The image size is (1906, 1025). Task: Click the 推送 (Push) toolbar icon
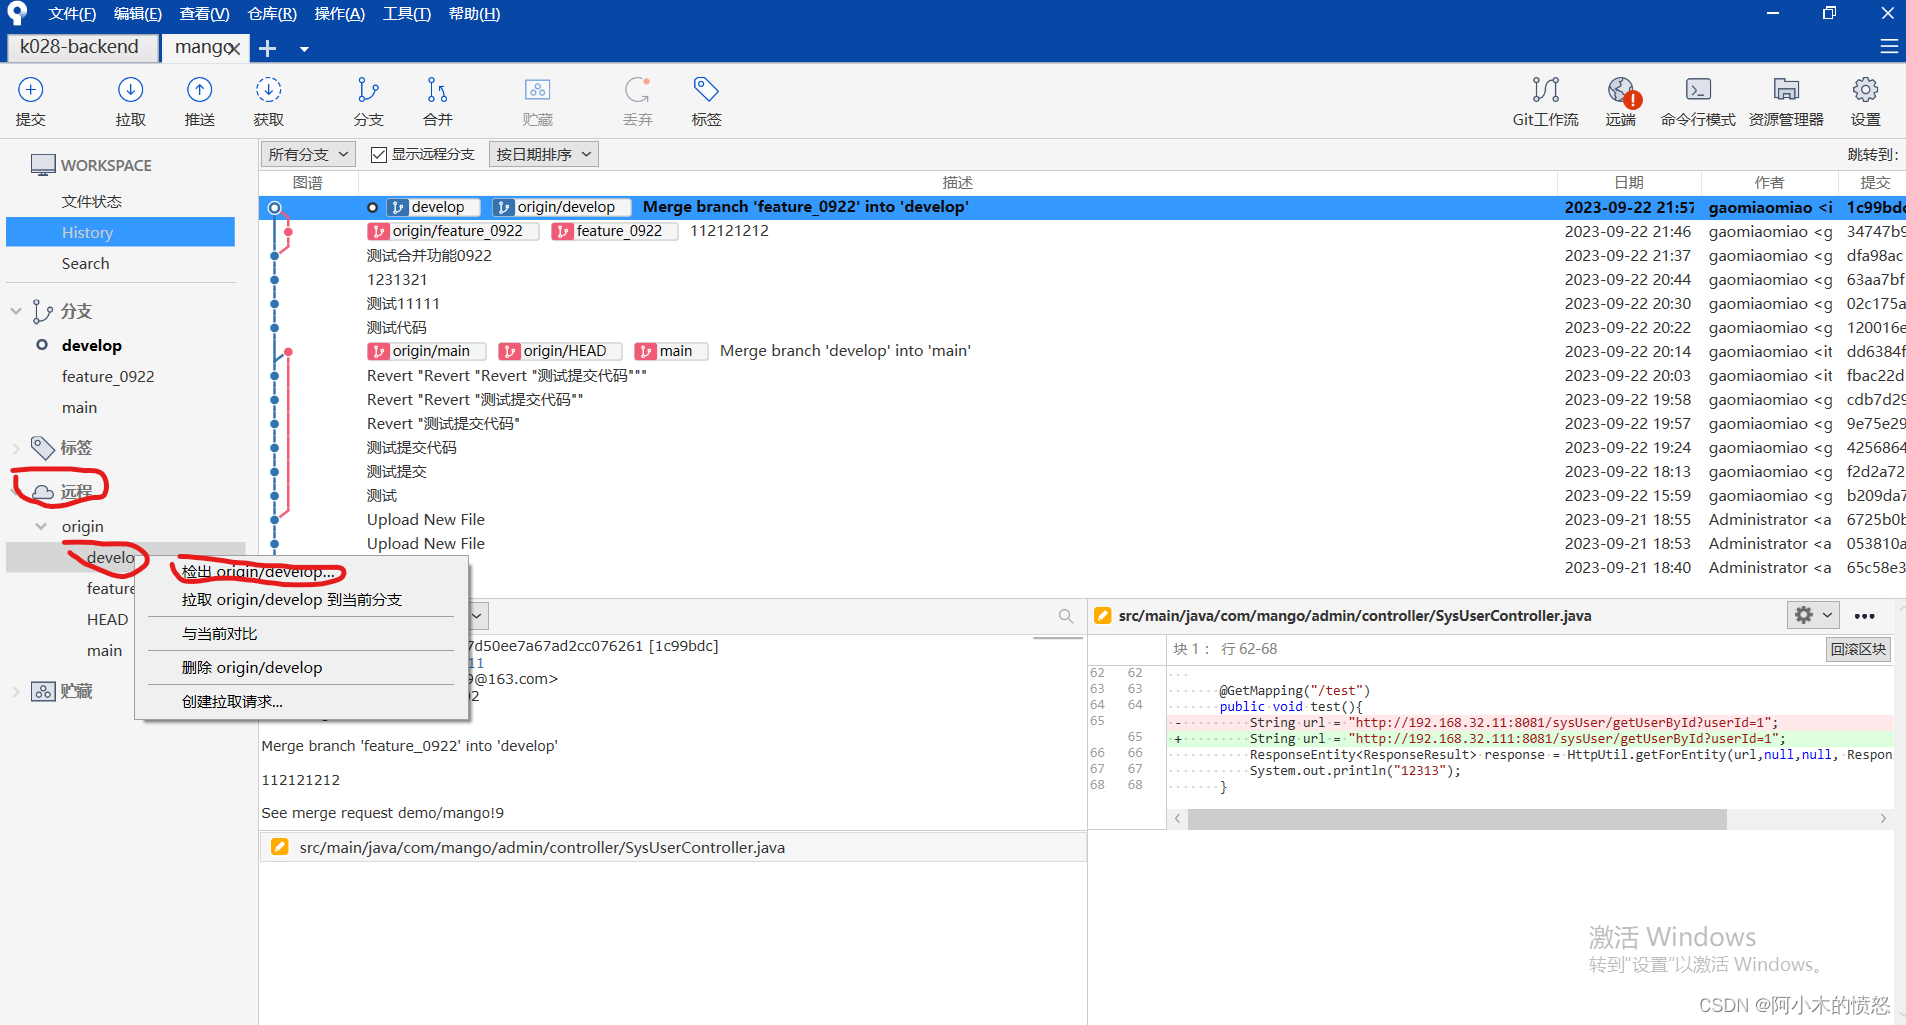(200, 101)
